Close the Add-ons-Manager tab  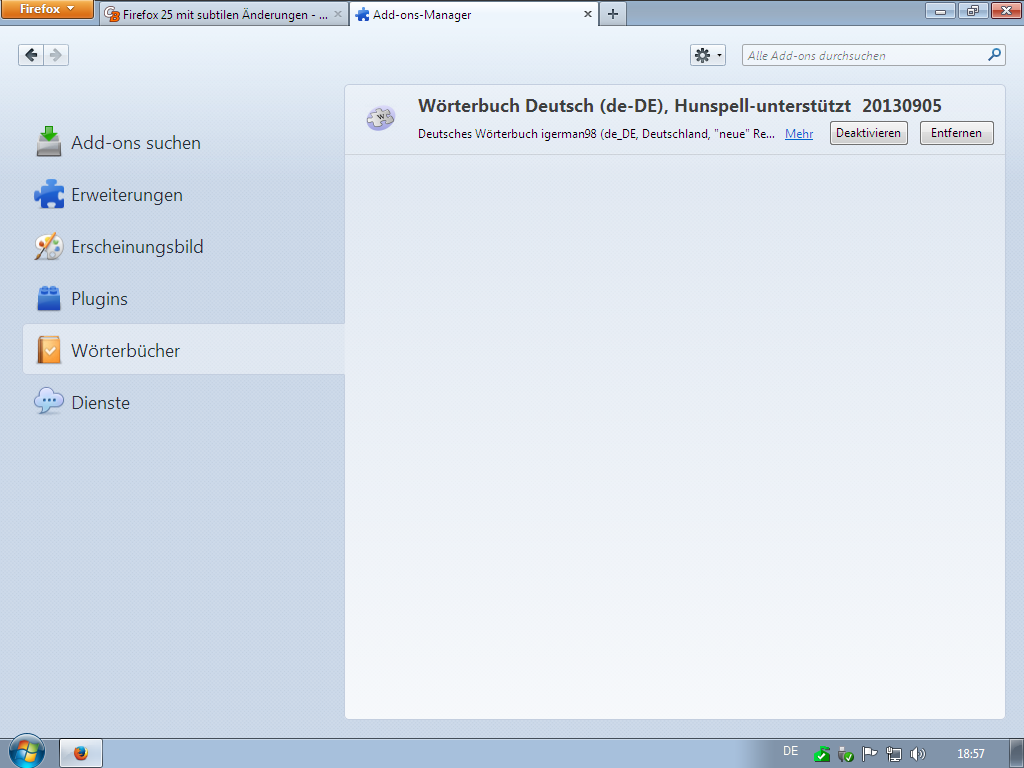[587, 14]
